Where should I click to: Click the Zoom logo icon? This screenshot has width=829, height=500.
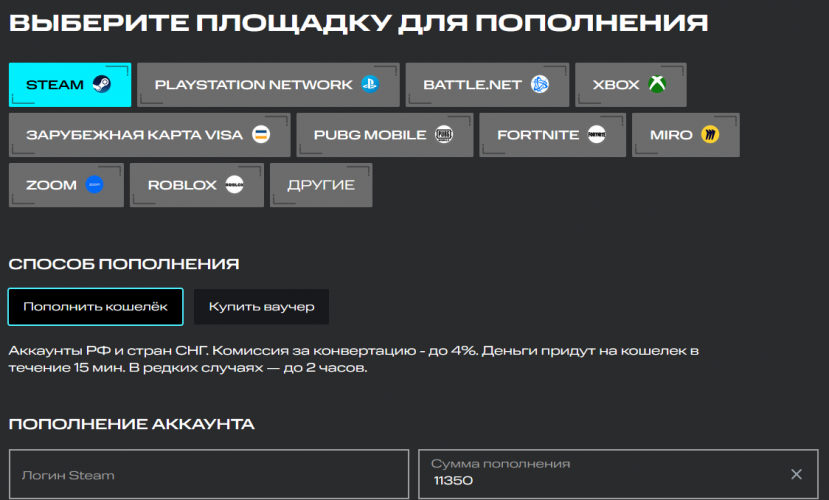point(94,185)
